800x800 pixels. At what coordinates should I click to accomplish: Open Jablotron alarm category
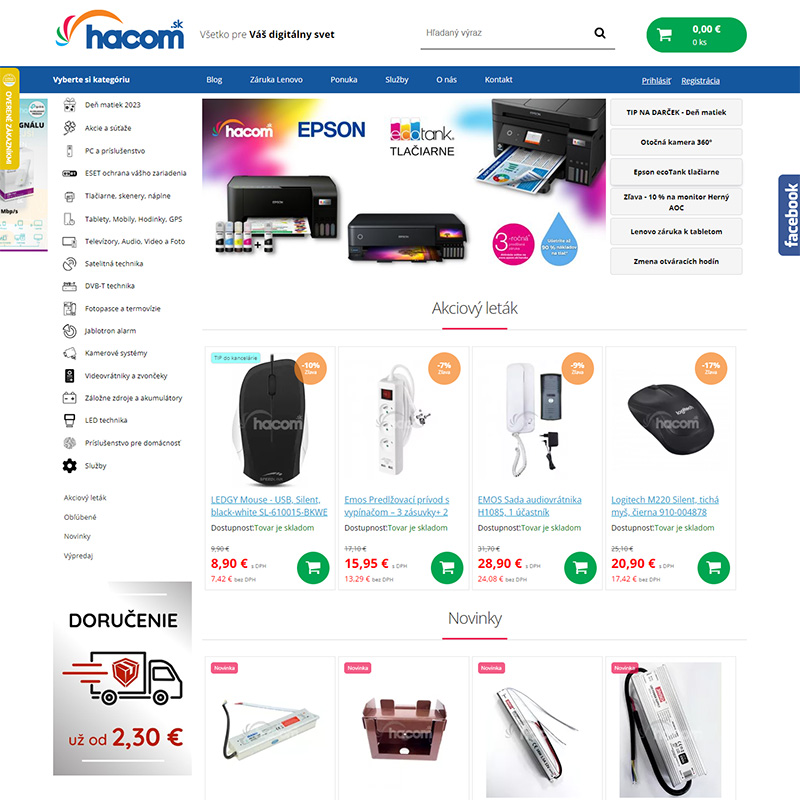tap(110, 331)
